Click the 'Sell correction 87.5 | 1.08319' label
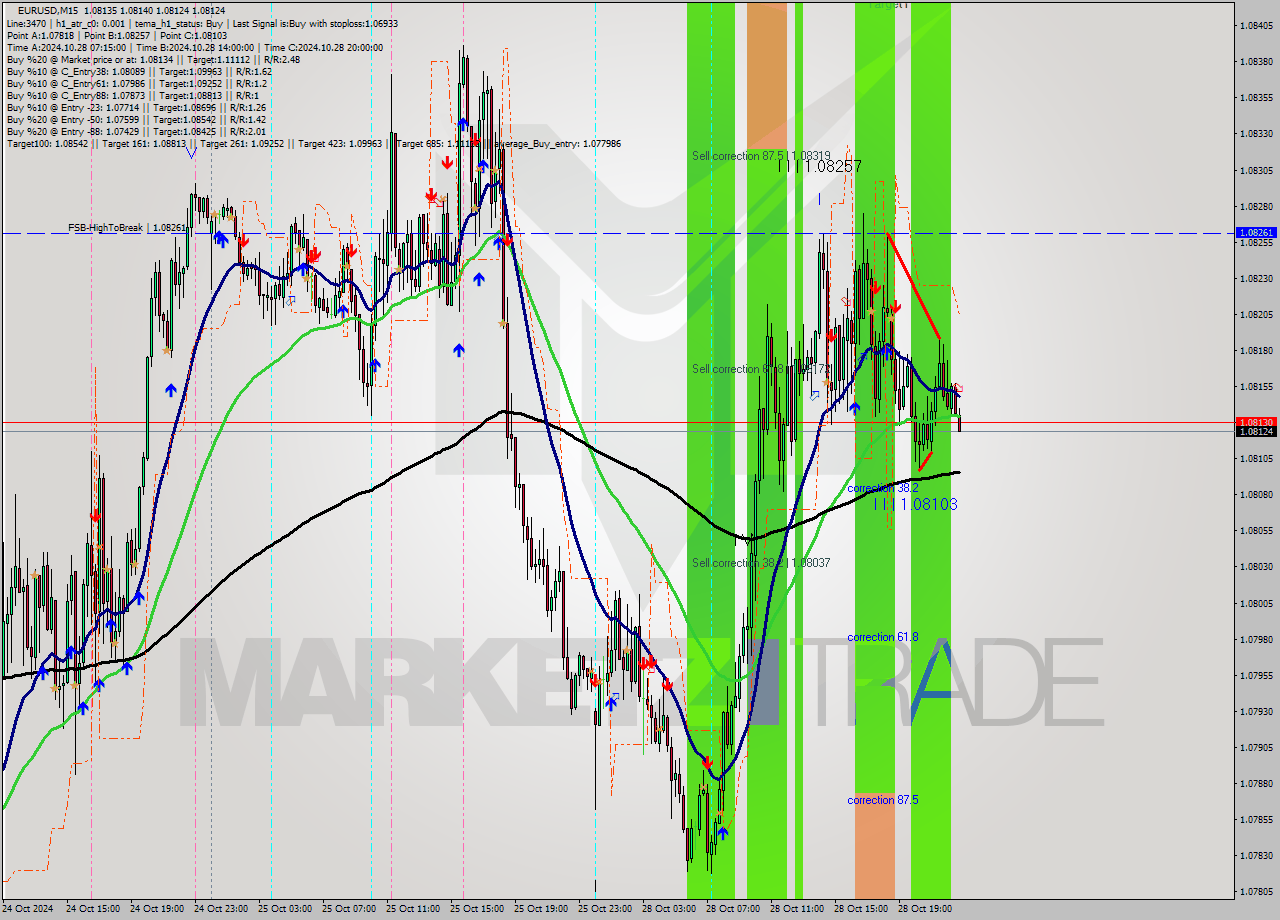This screenshot has height=920, width=1280. pyautogui.click(x=761, y=156)
